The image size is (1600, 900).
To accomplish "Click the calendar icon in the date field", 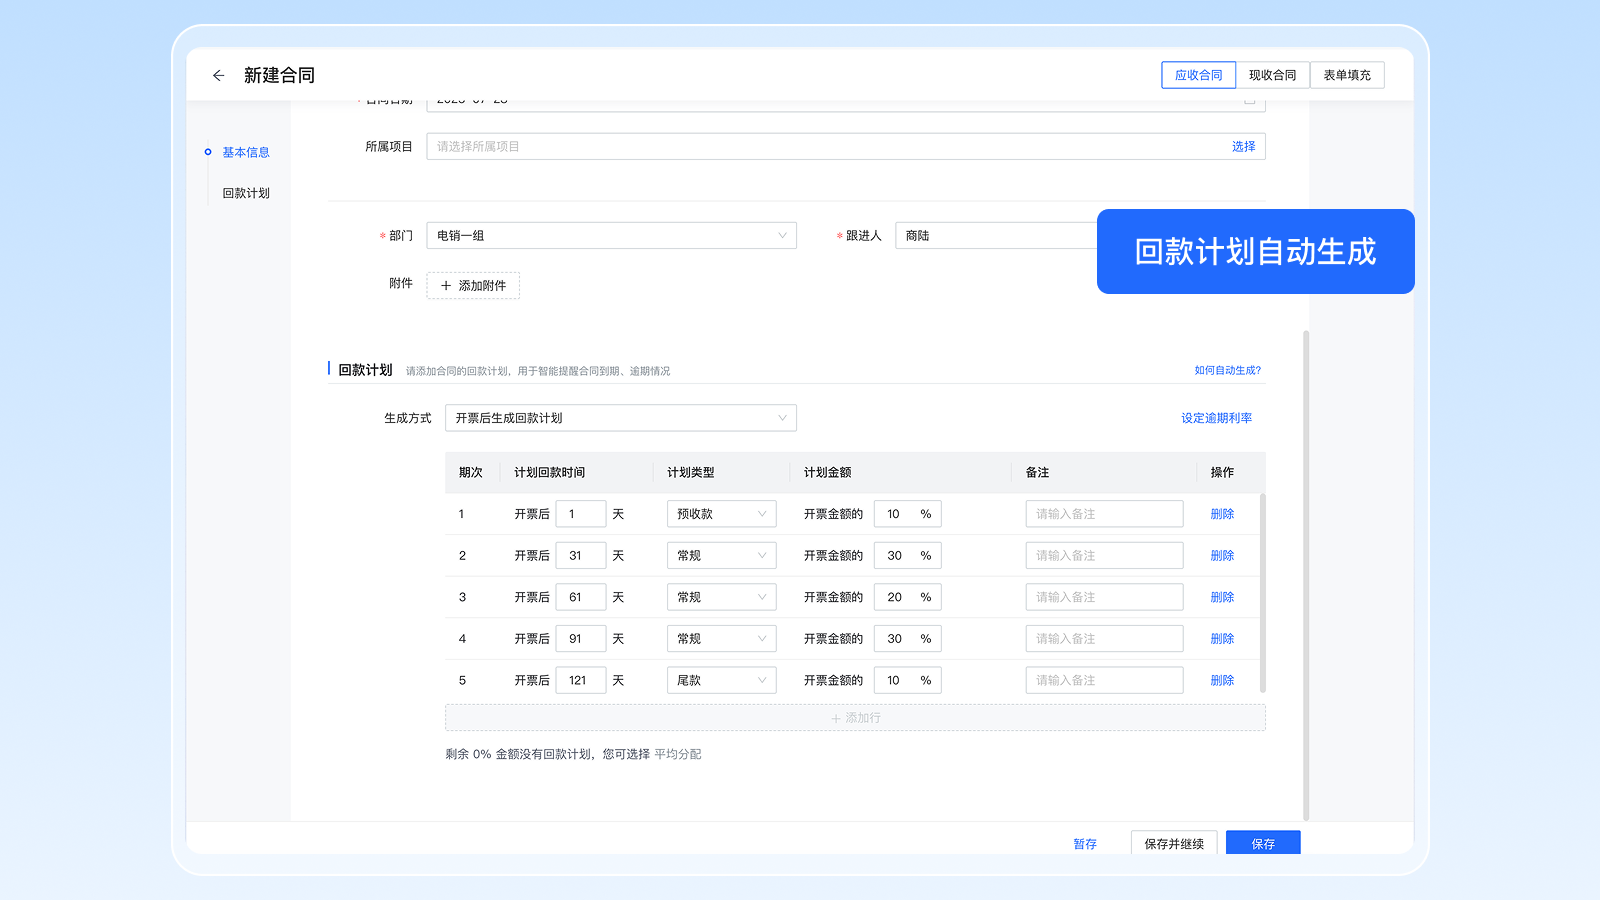I will (x=1249, y=101).
